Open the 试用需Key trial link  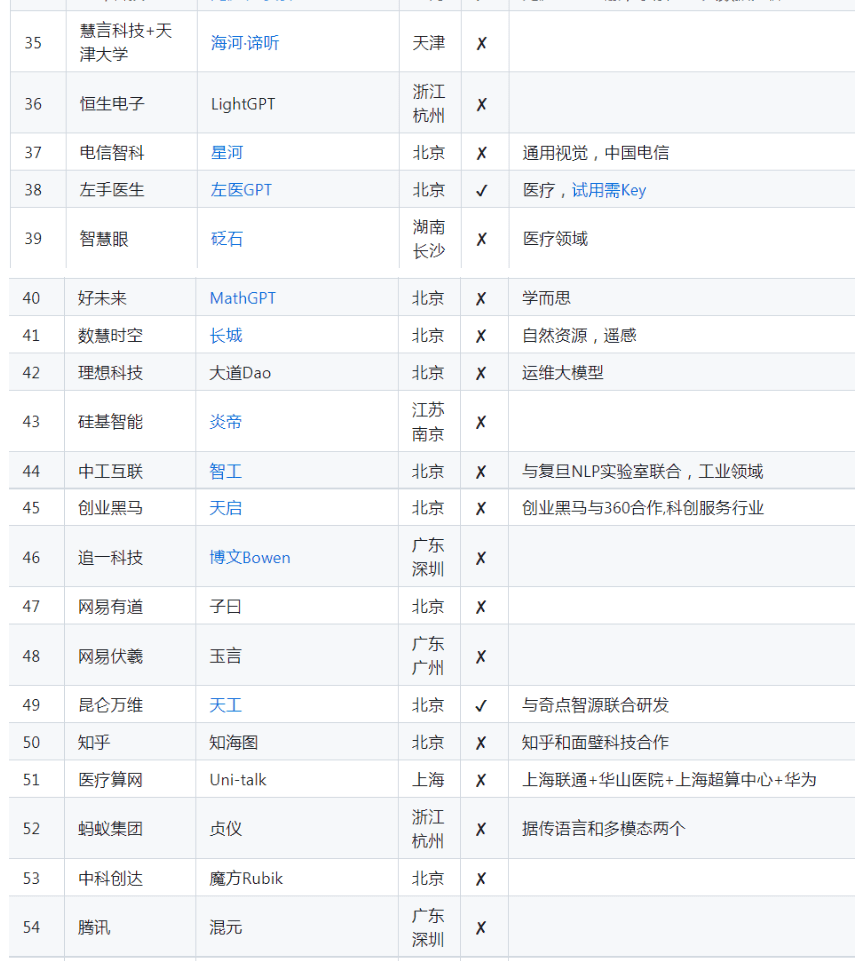[x=608, y=190]
